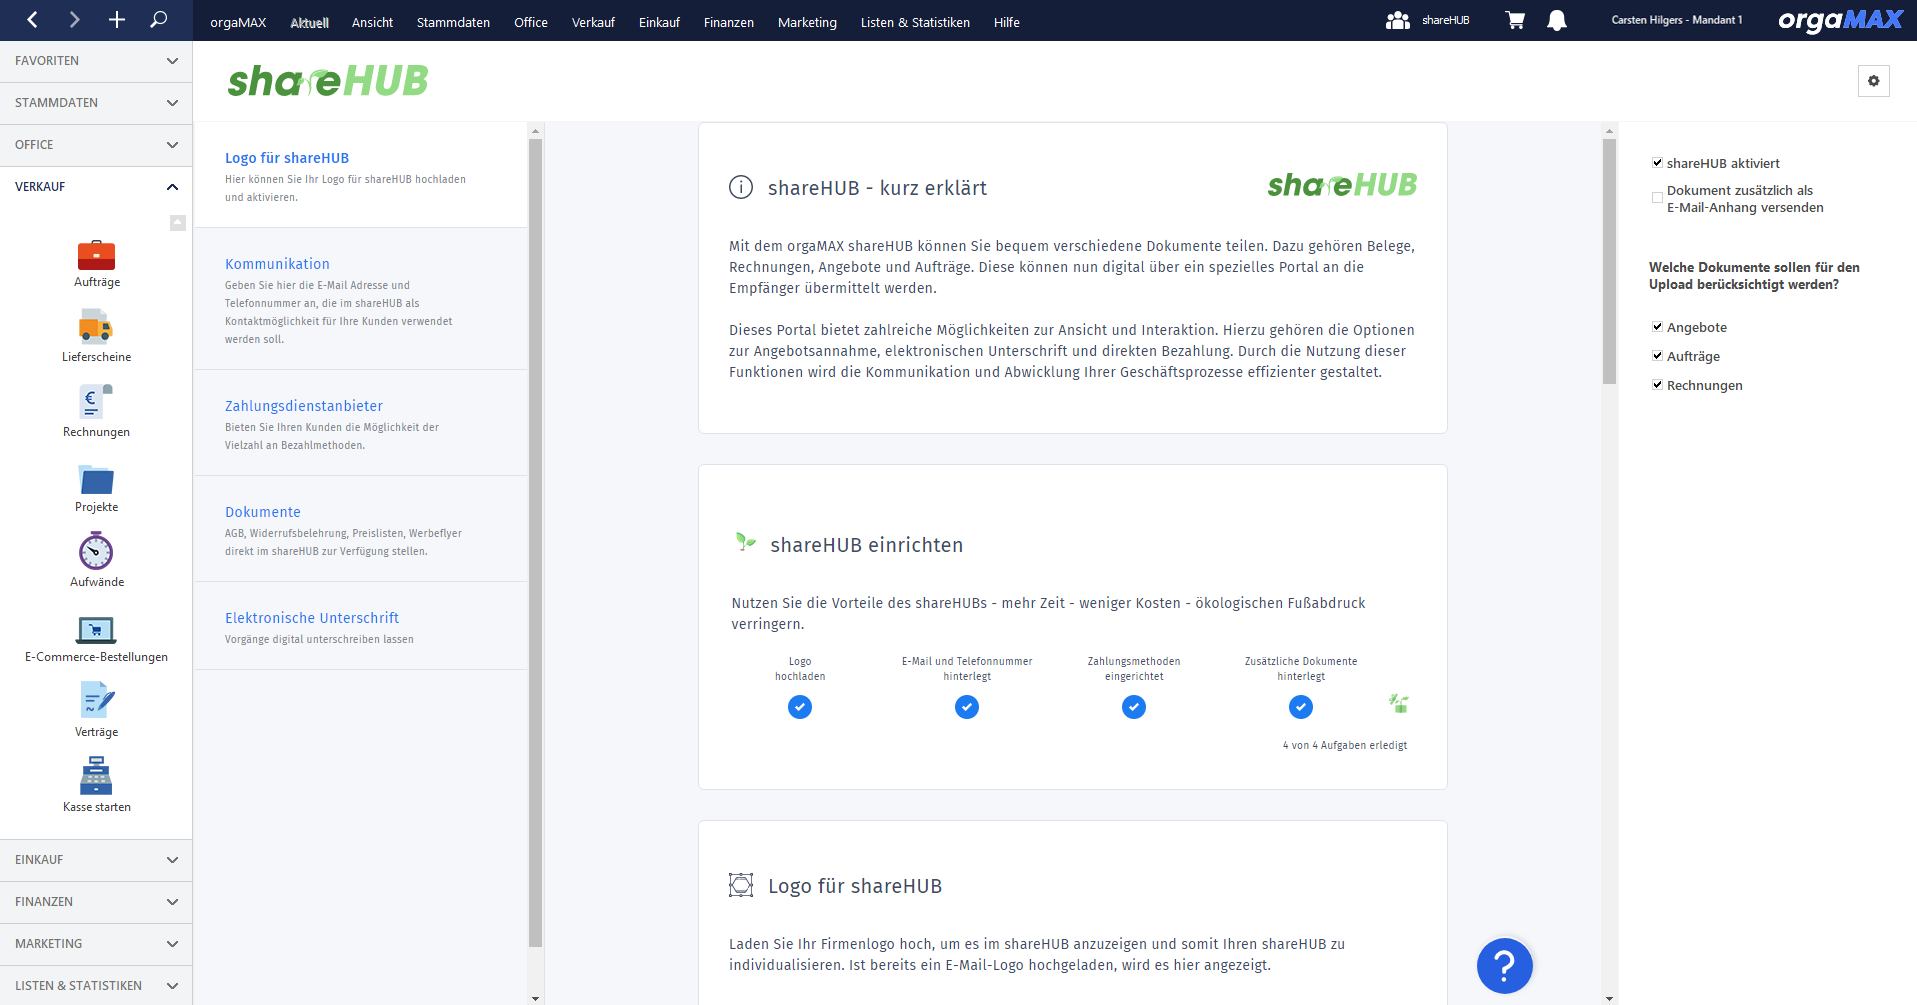This screenshot has width=1917, height=1005.
Task: Open Rechnungen euro document icon
Action: [96, 402]
